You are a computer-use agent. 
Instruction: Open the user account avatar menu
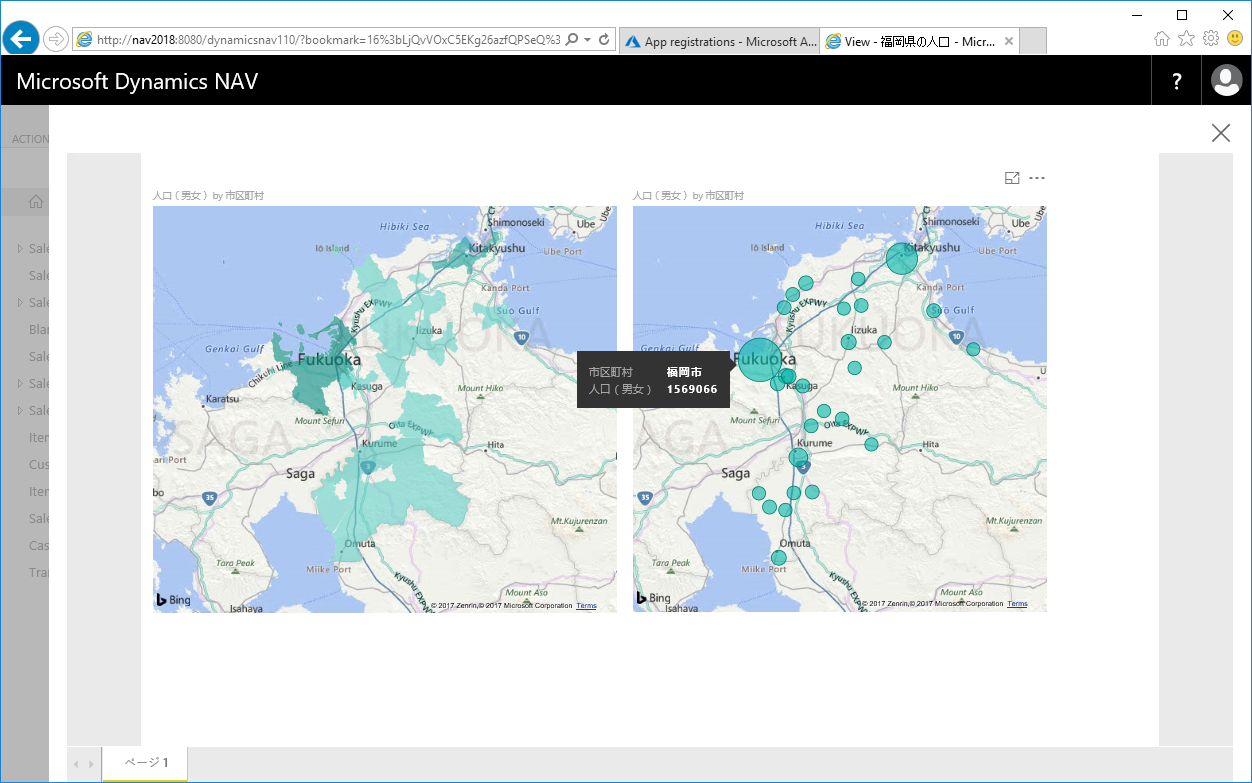click(1226, 81)
